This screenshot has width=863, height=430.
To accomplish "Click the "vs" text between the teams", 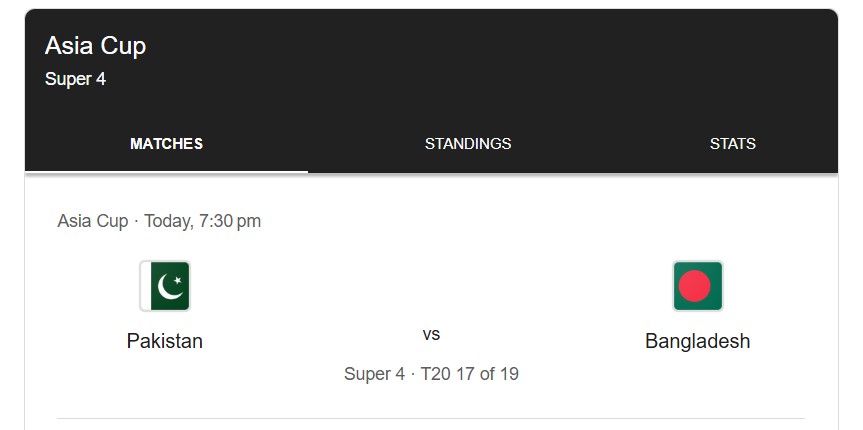I will coord(431,334).
